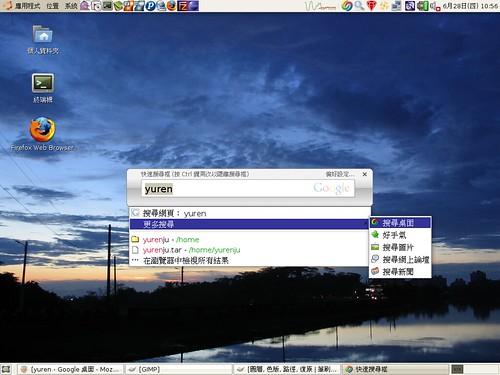The height and width of the screenshot is (375, 500).
Task: Launch Firefox from the top panel launcher
Action: [171, 5]
